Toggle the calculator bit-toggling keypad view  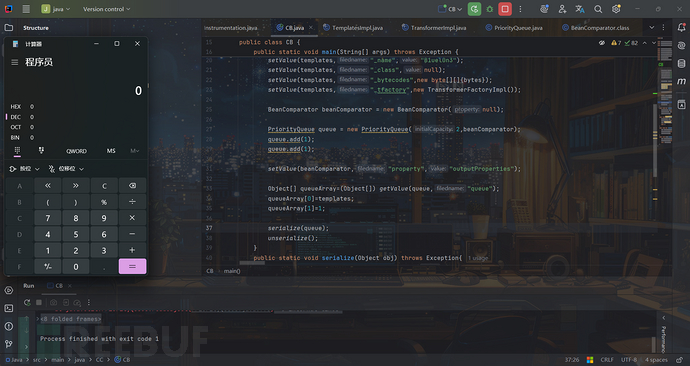coord(41,151)
